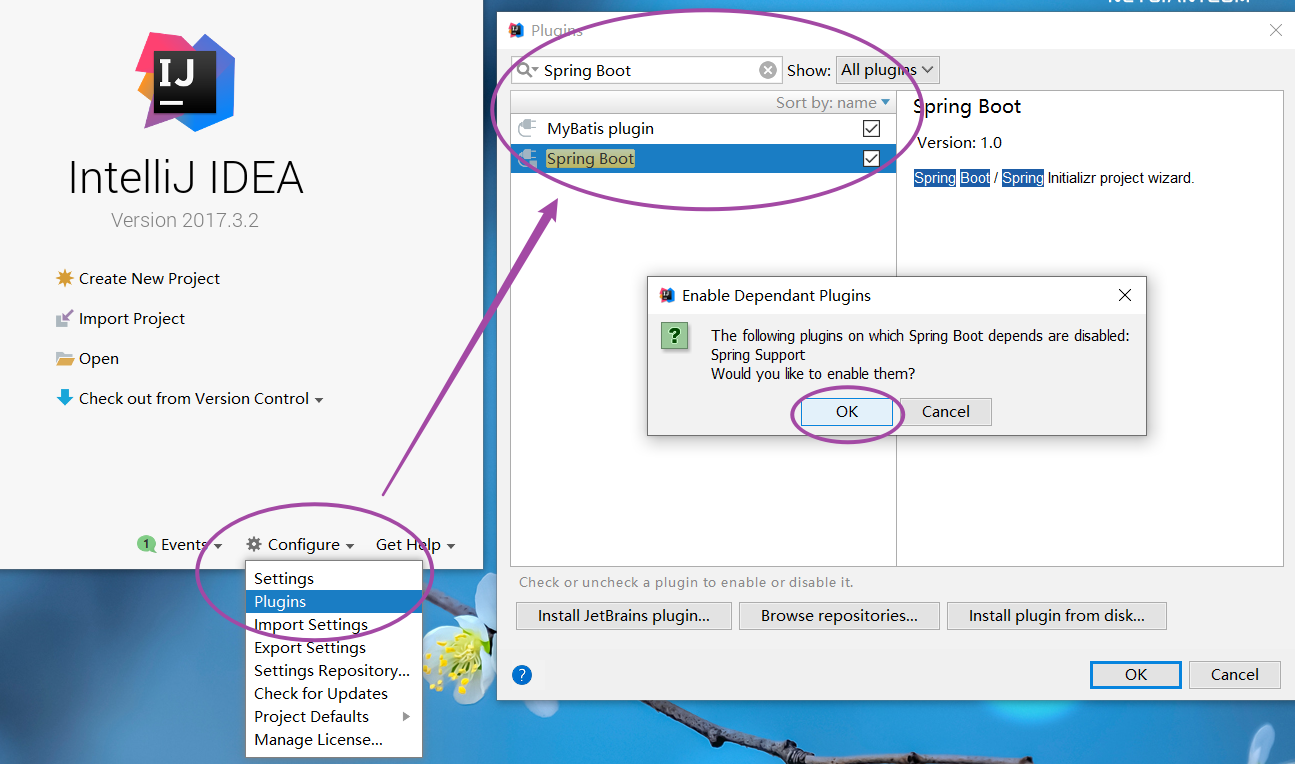Choose Export Settings from Configure menu
The height and width of the screenshot is (764, 1295).
coord(334,647)
